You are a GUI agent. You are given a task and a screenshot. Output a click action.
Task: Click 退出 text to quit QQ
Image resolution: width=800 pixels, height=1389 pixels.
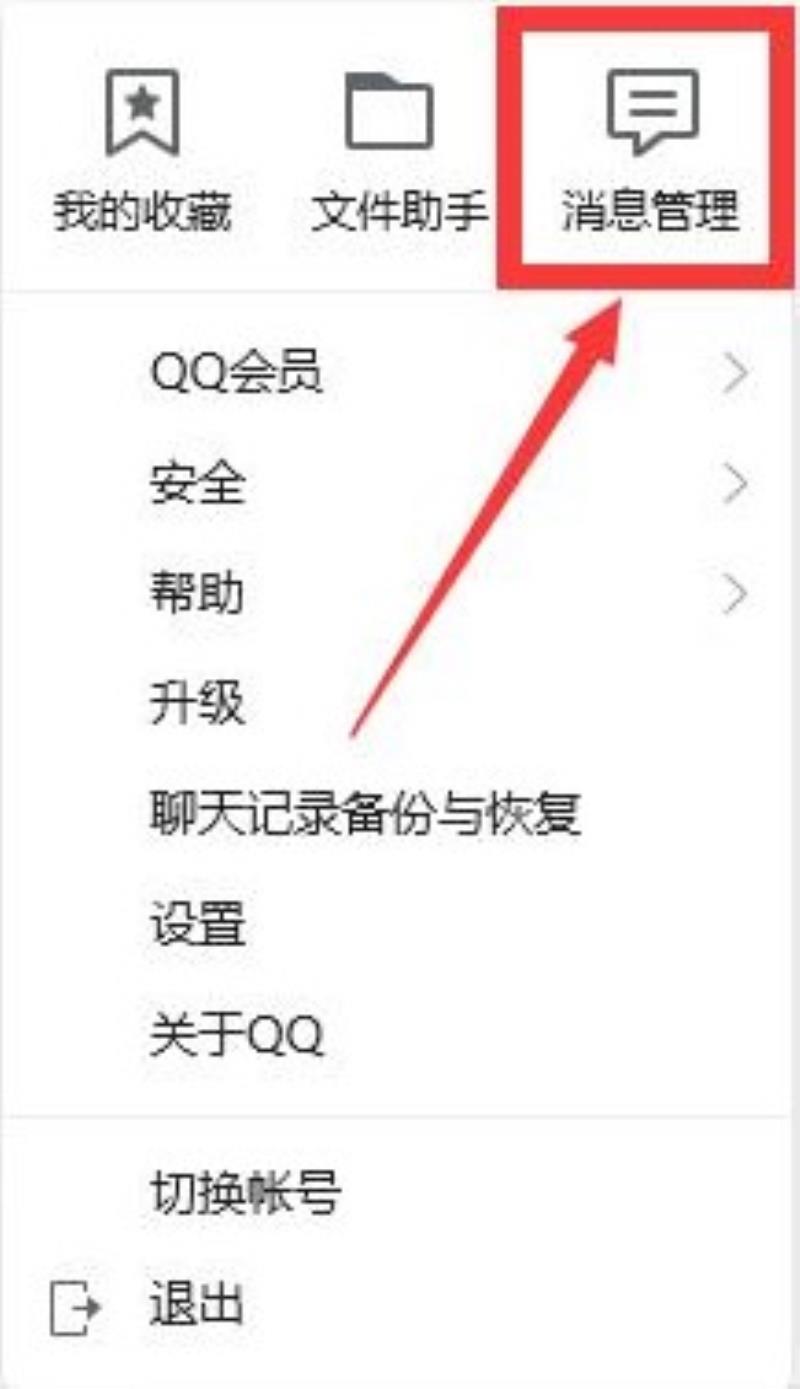pos(196,1305)
